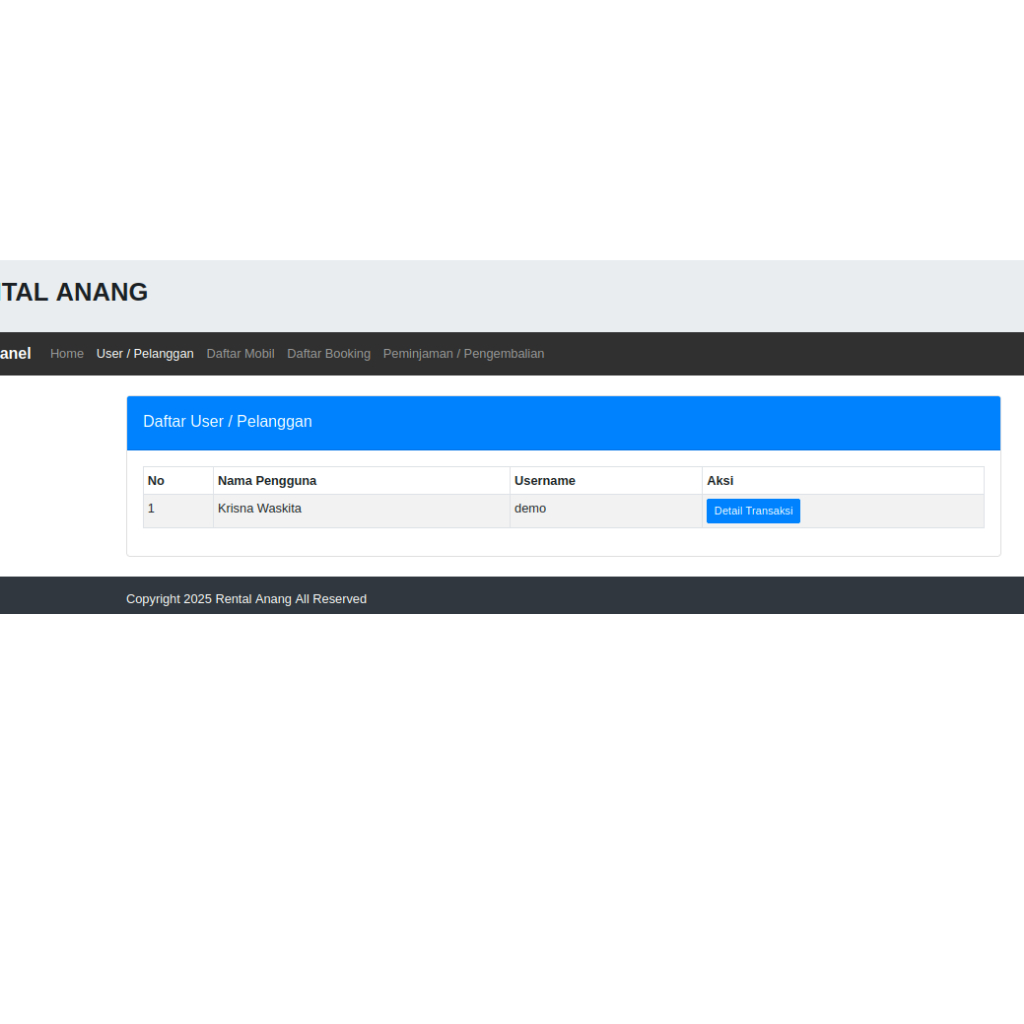The width and height of the screenshot is (1024, 1024).
Task: Select the User / Pelanggan navigation link
Action: (x=145, y=353)
